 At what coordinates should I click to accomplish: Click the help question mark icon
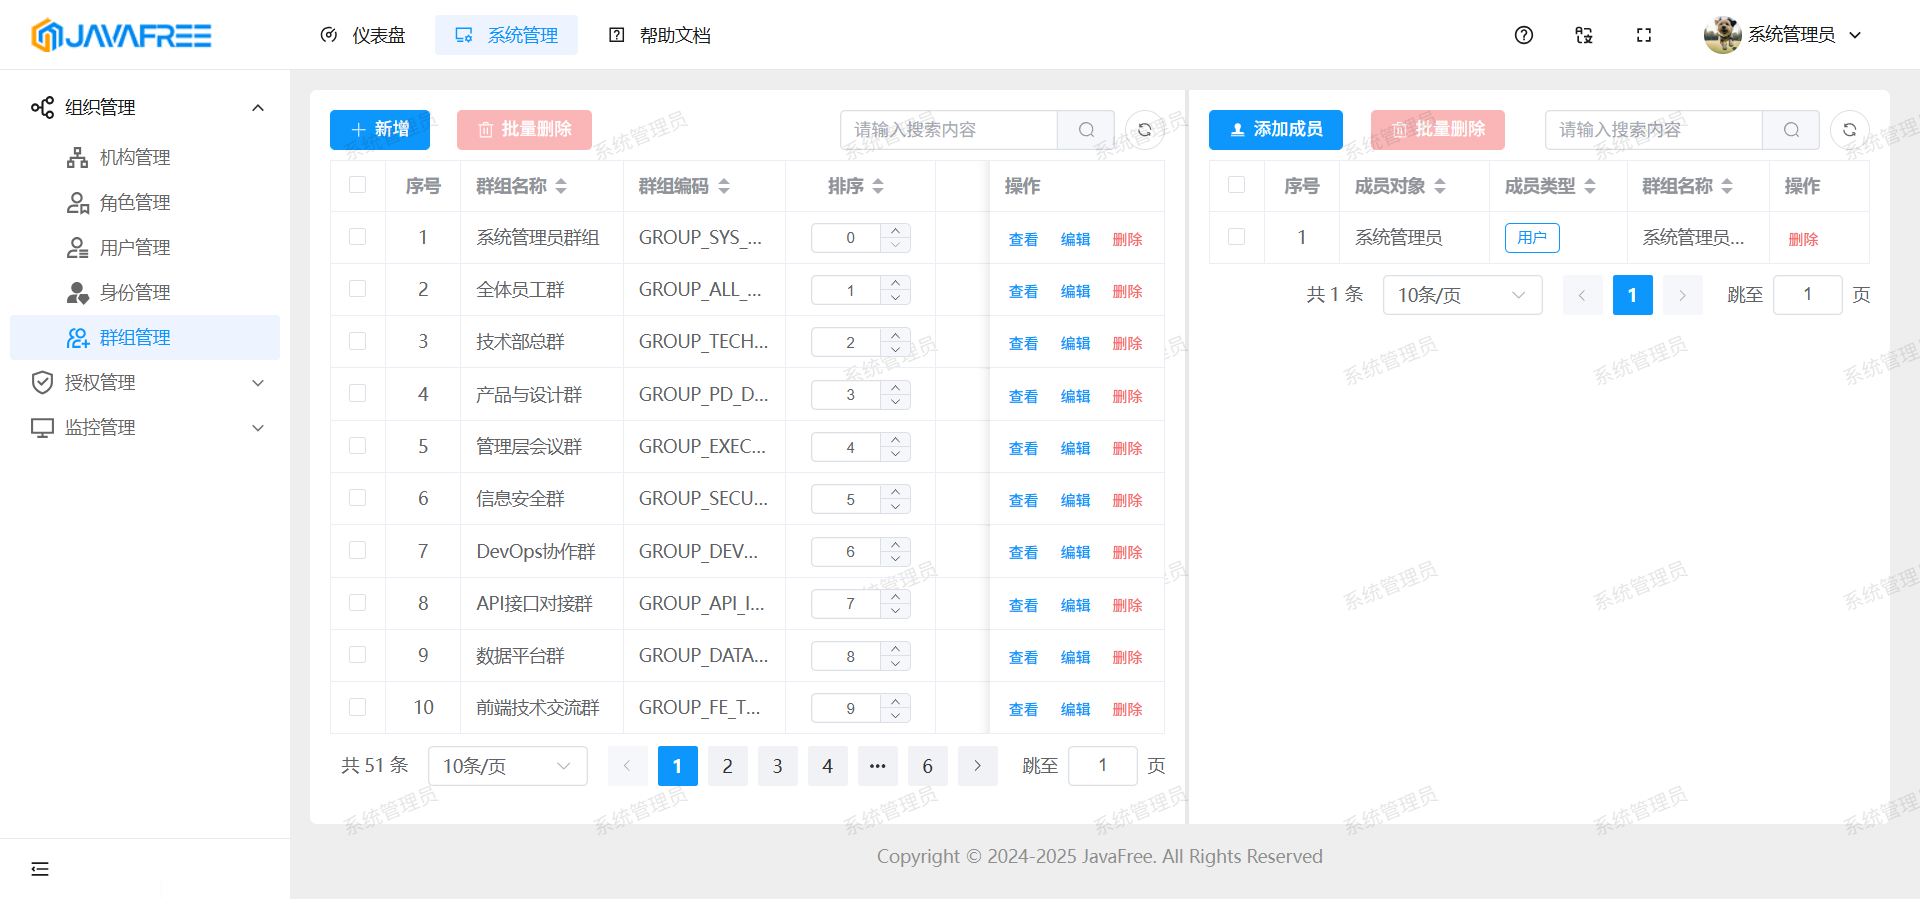pos(1523,35)
